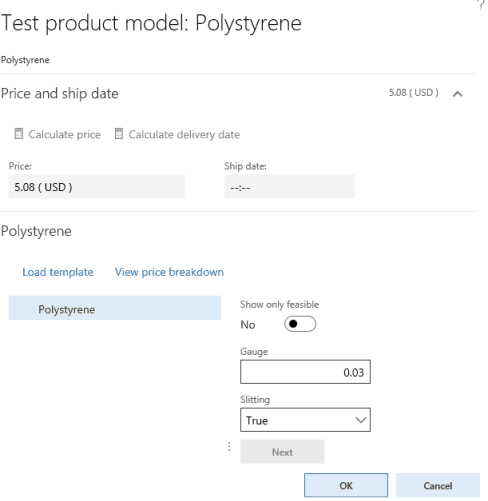Screen dimensions: 488x501
Task: Collapse the Price and ship date section
Action: click(x=458, y=94)
